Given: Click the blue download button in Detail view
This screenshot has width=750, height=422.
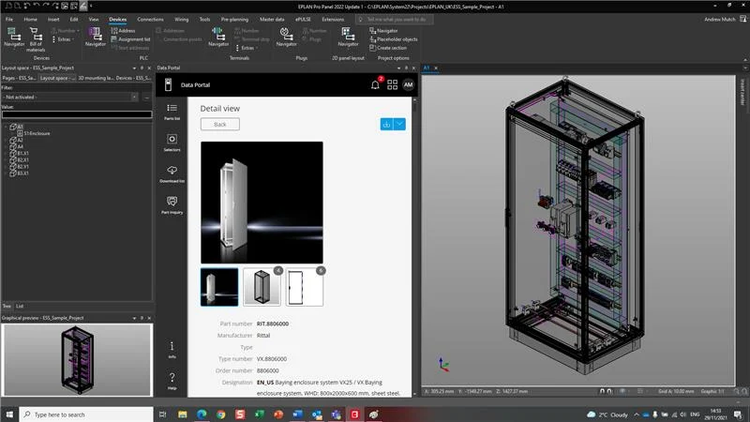Looking at the screenshot, I should click(387, 124).
